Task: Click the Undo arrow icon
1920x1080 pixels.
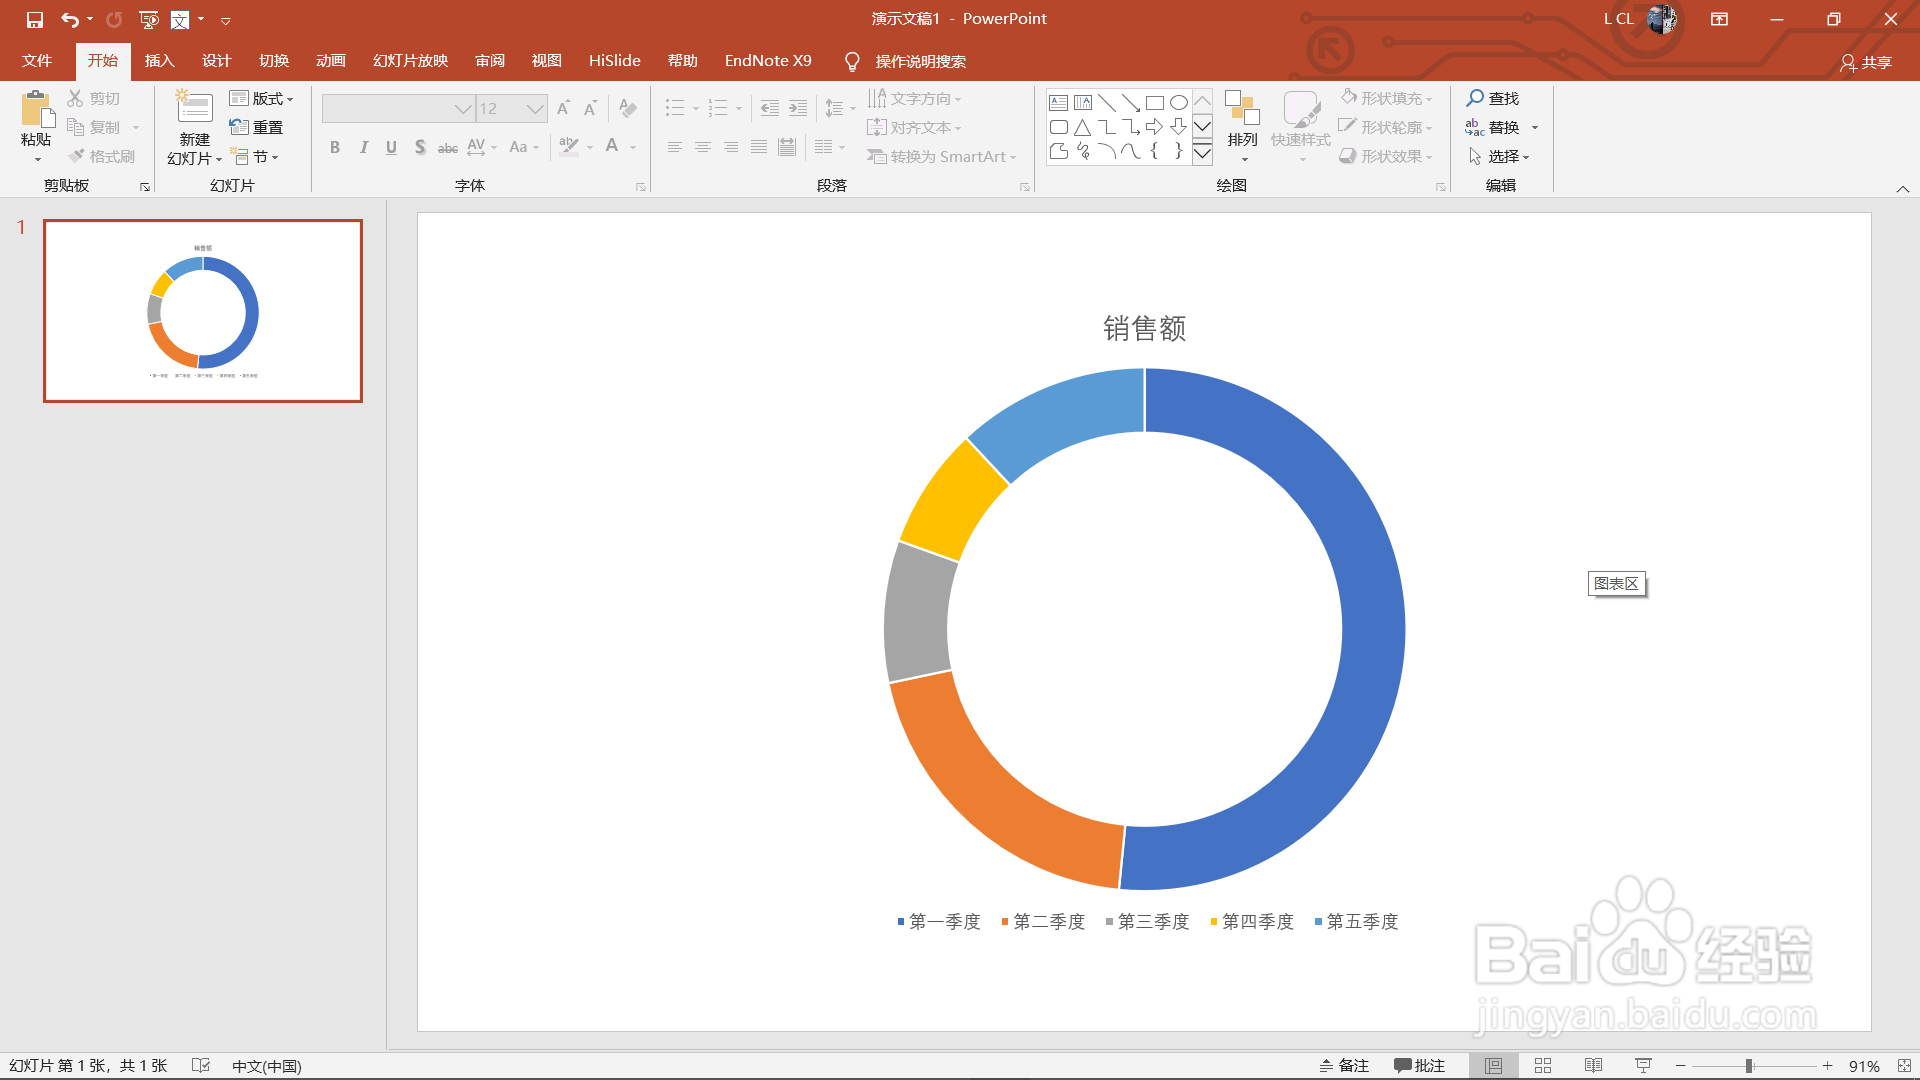Action: (x=69, y=19)
